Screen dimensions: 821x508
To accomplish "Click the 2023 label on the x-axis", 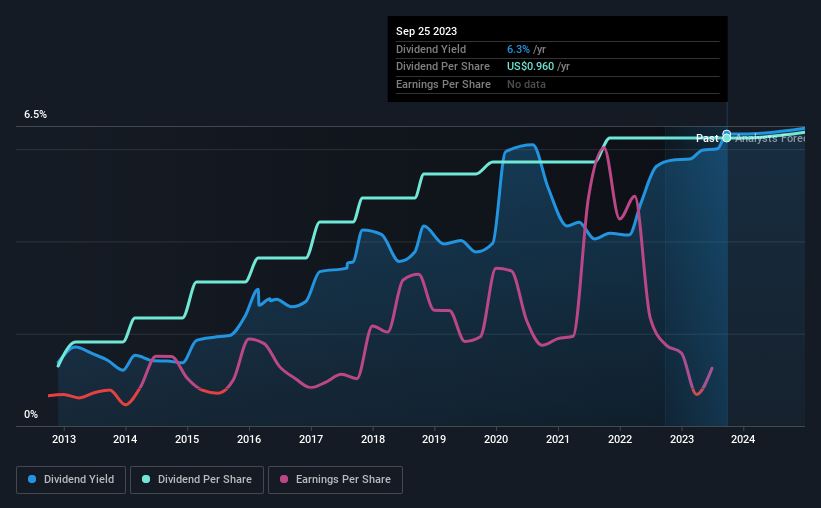I will [x=682, y=439].
